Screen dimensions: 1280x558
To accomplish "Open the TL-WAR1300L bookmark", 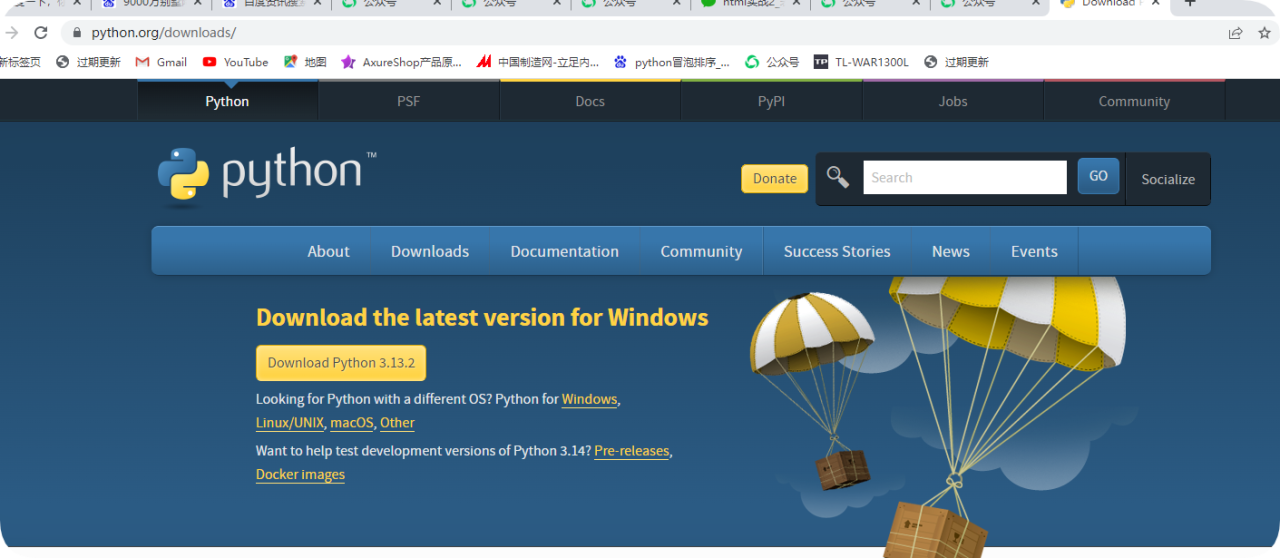I will (x=861, y=62).
